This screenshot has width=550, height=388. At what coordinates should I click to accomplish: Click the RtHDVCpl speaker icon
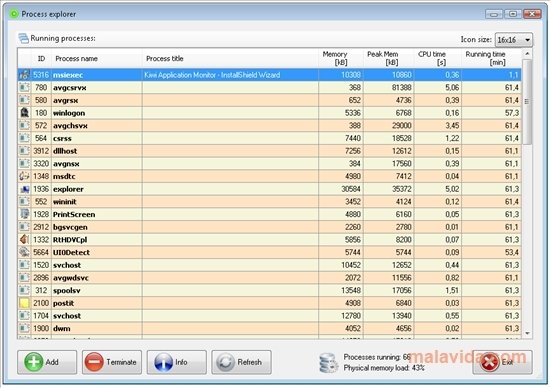[x=24, y=239]
